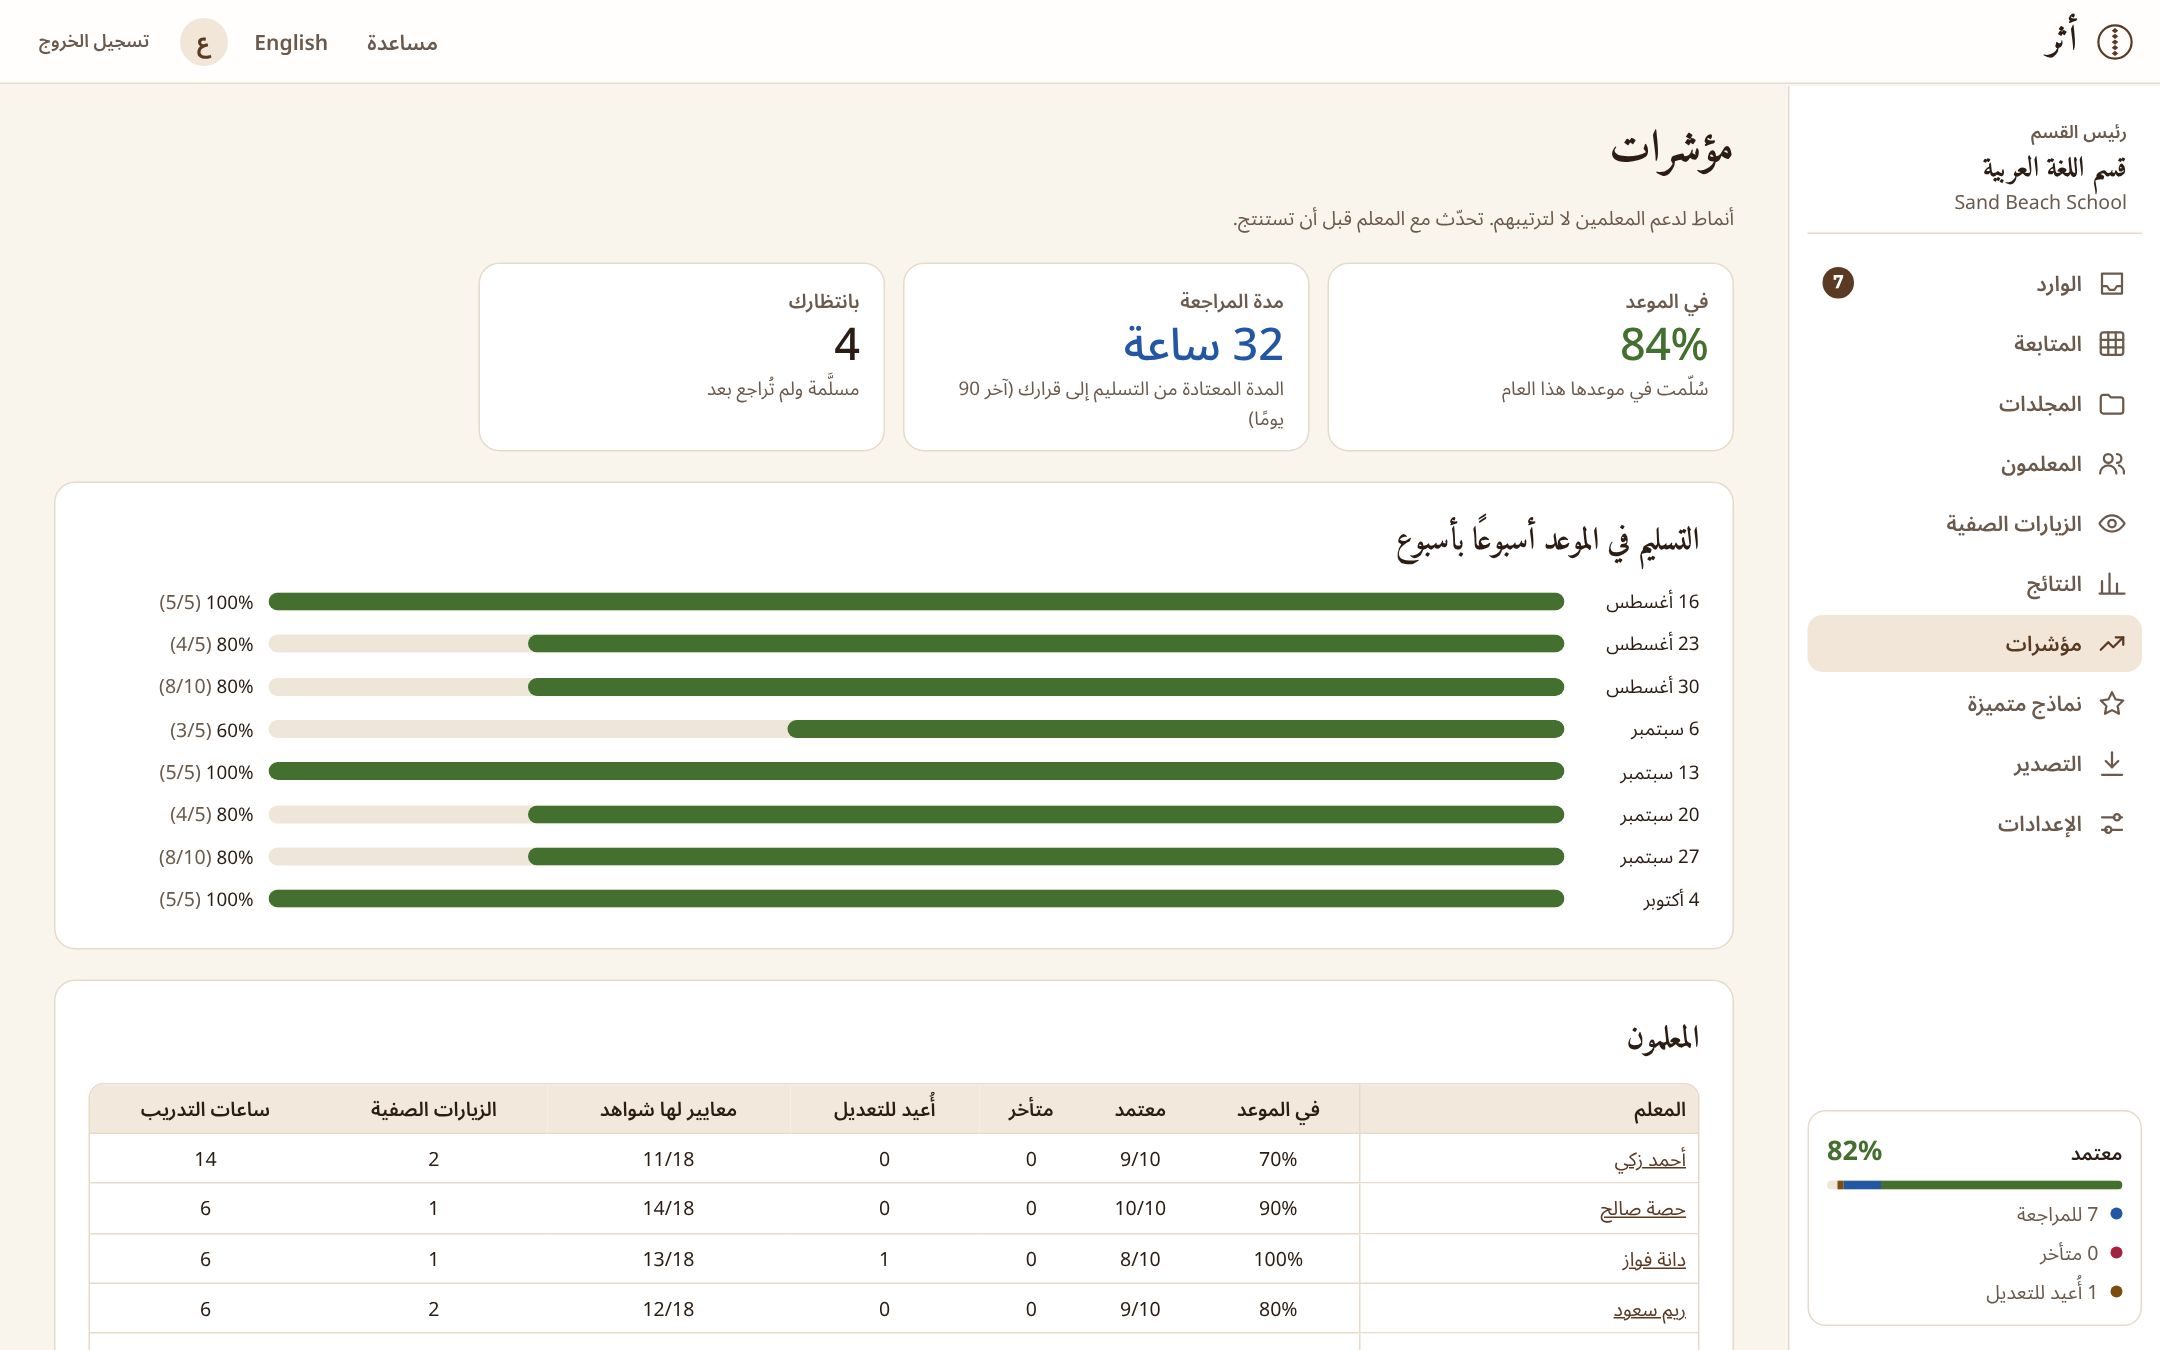Click the 10/10 cell in حصة صالح row

coord(1140,1208)
